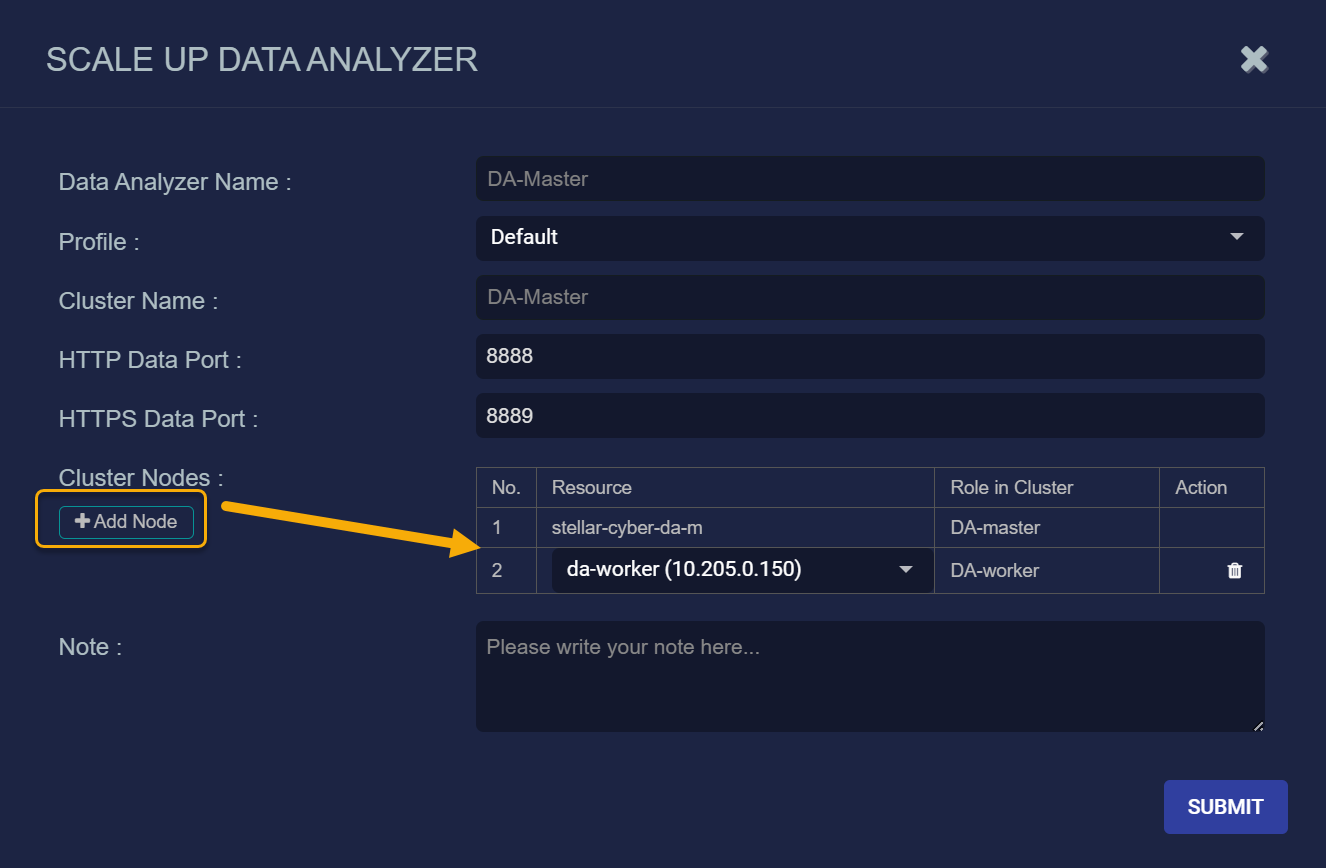Expand the da-worker (10.205.0.150) resource dropdown

(x=741, y=570)
